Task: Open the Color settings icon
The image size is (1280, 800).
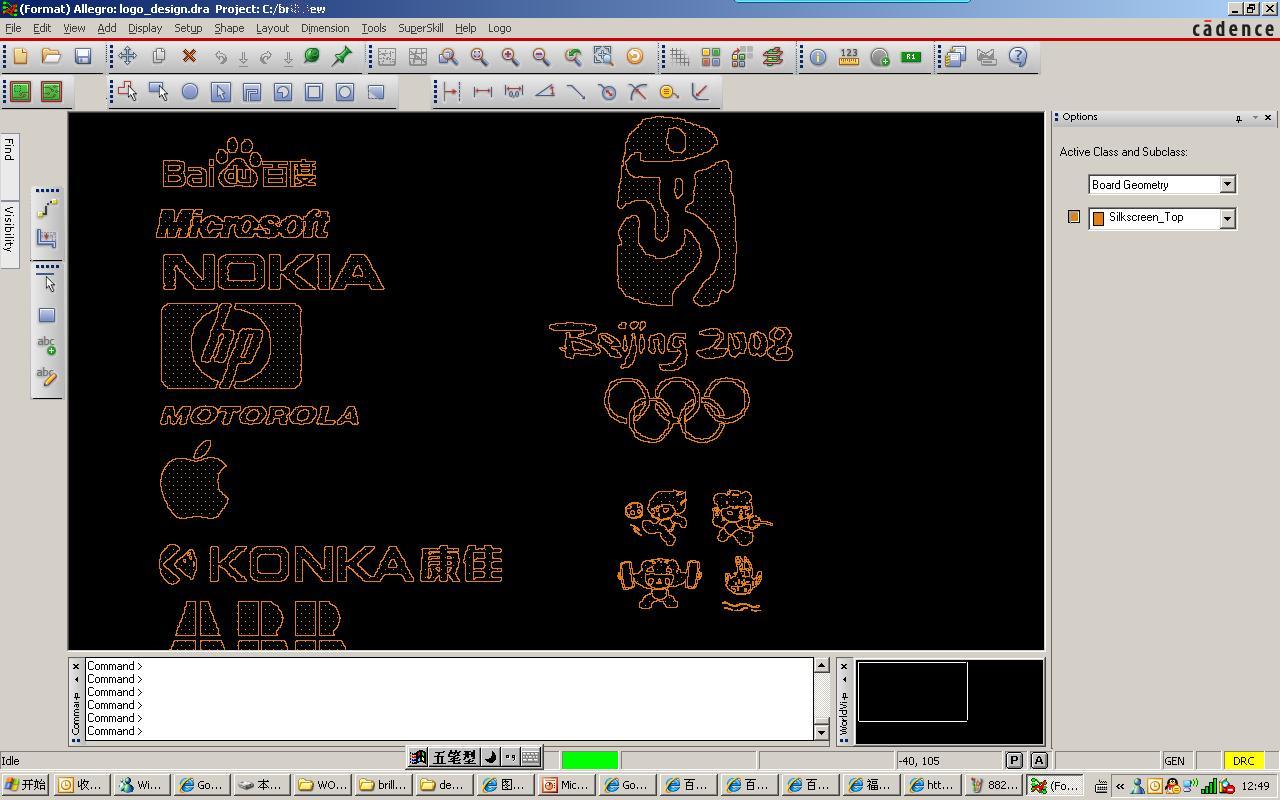Action: (x=711, y=57)
